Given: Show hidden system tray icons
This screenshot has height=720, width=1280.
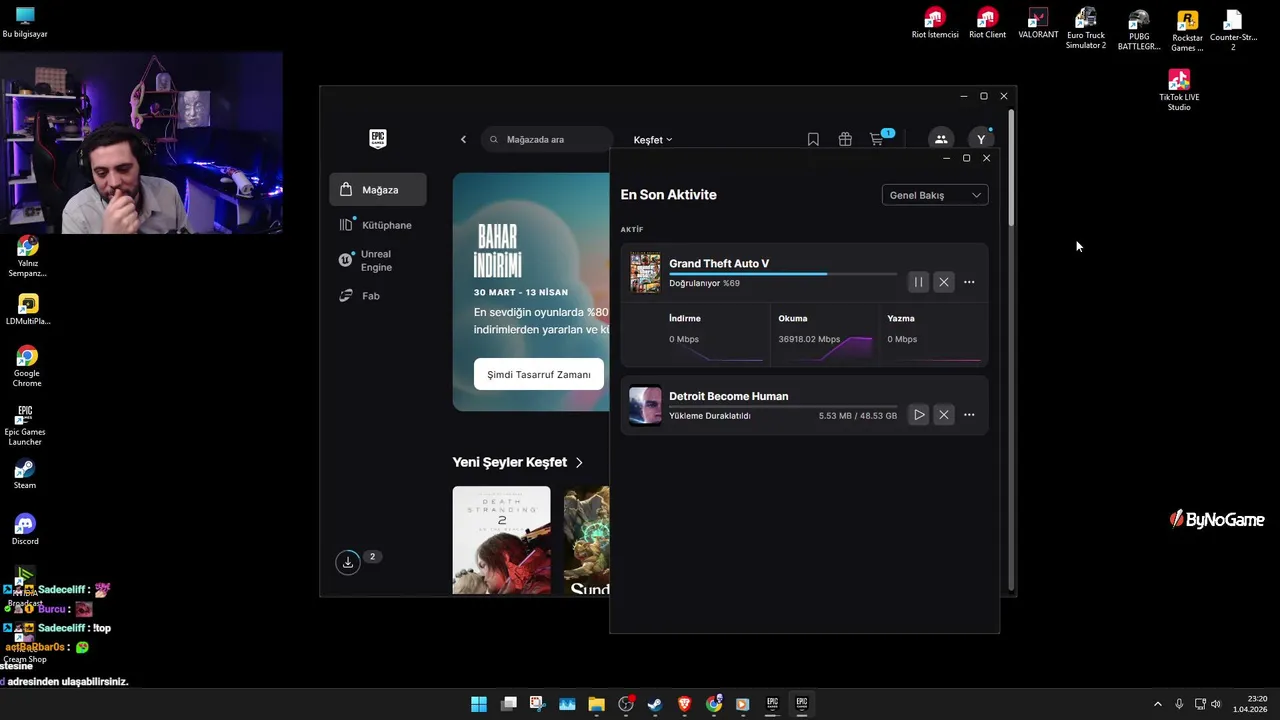Looking at the screenshot, I should [x=1158, y=704].
